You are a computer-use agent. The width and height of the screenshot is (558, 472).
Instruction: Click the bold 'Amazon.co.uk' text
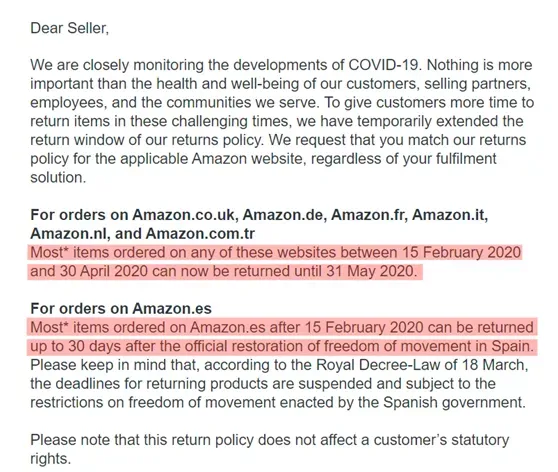(184, 215)
